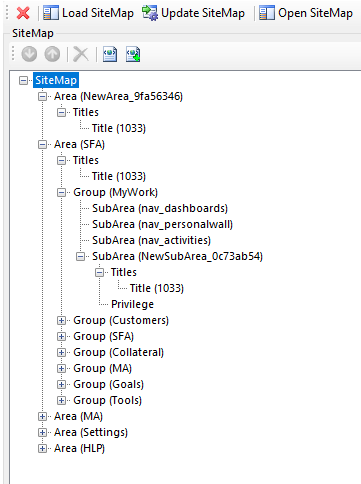Click the Open SiteMap toolbar icon
Viewport: 361px width, 484px height.
pos(267,13)
